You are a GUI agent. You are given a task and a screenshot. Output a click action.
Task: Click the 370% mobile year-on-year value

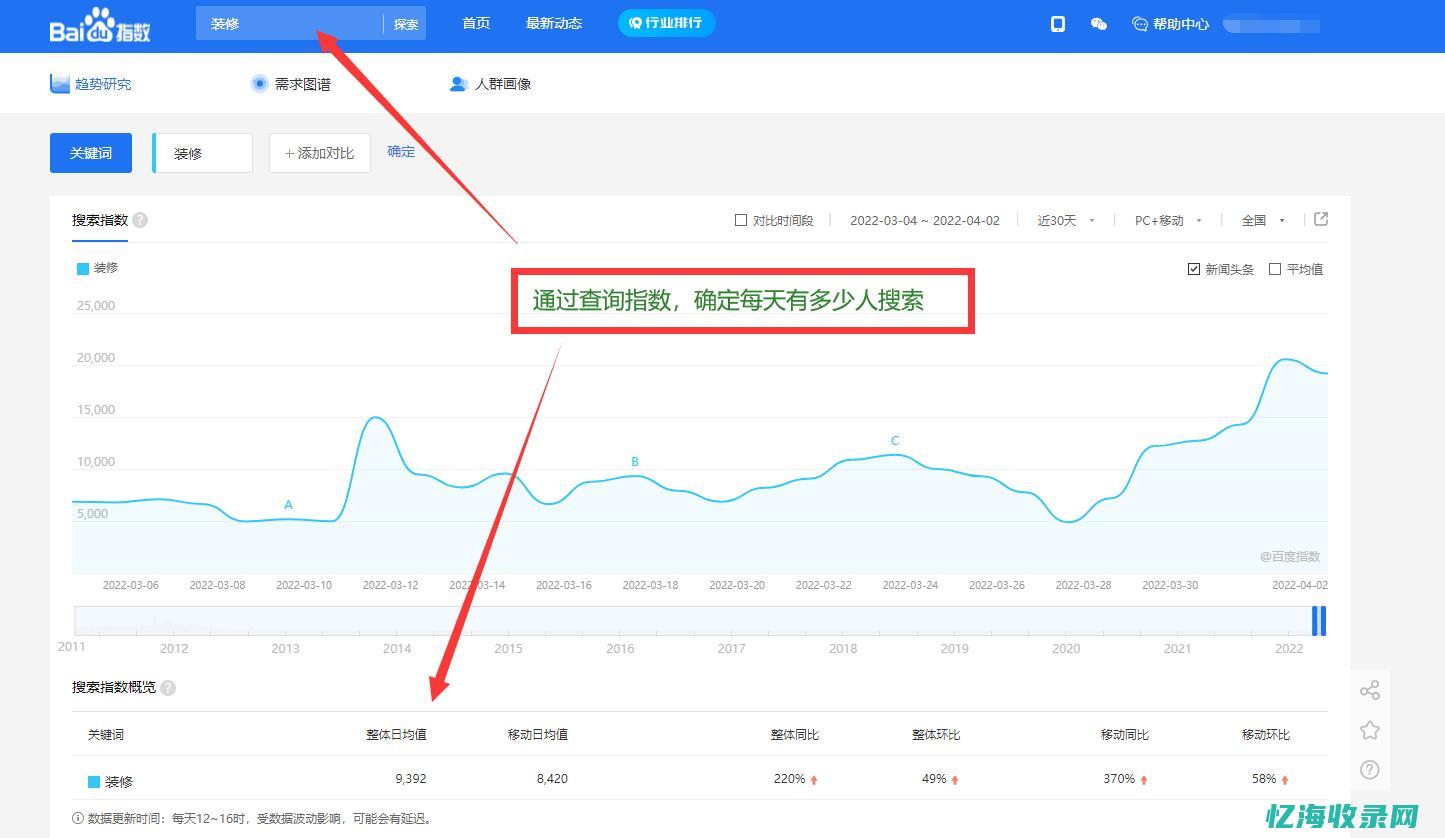click(1119, 779)
